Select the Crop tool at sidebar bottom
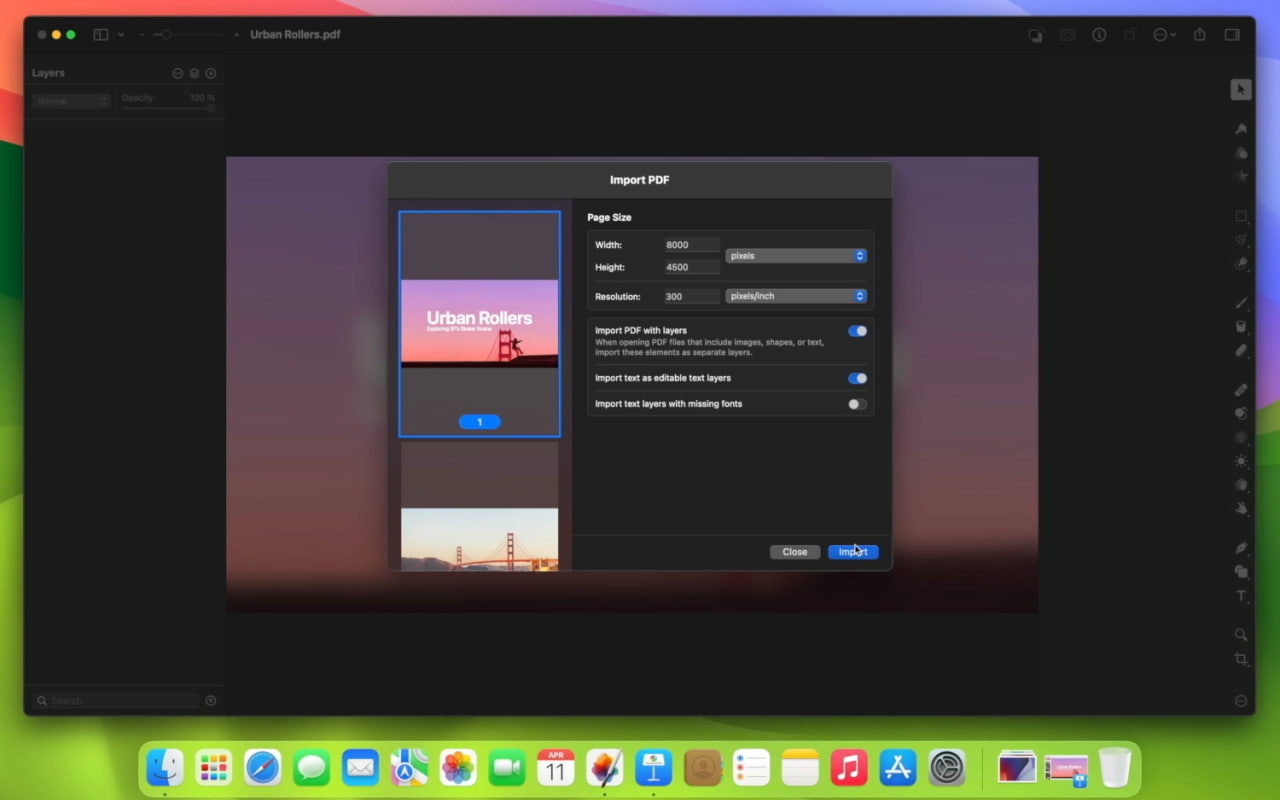The image size is (1280, 800). 1240,659
